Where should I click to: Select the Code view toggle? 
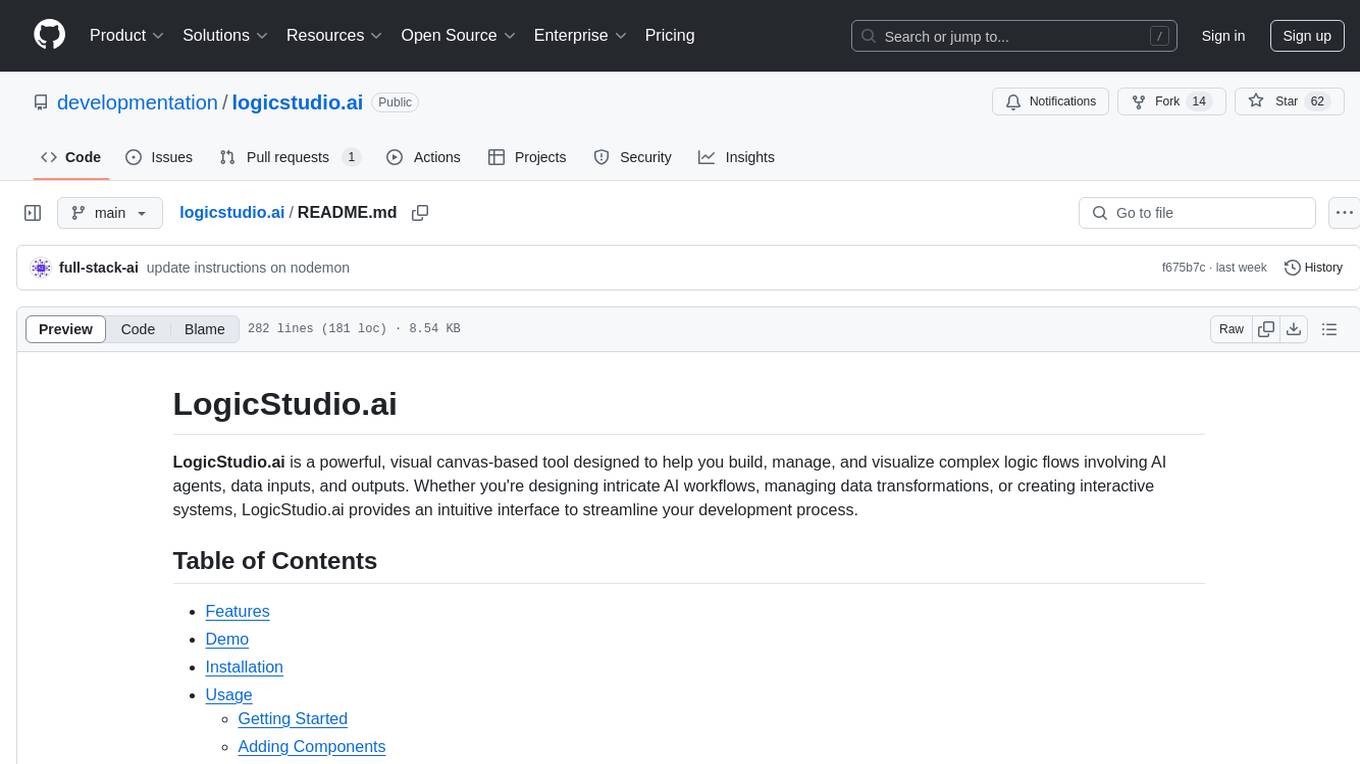point(138,329)
